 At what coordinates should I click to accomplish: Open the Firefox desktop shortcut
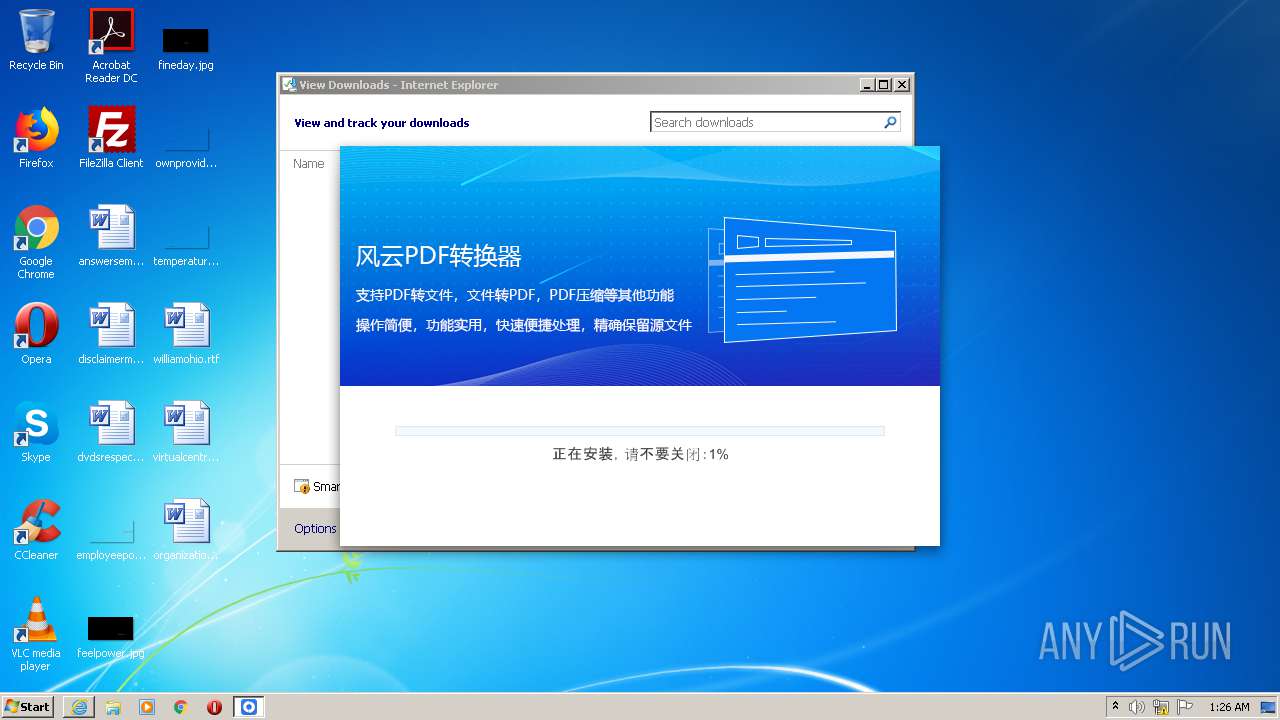tap(36, 138)
